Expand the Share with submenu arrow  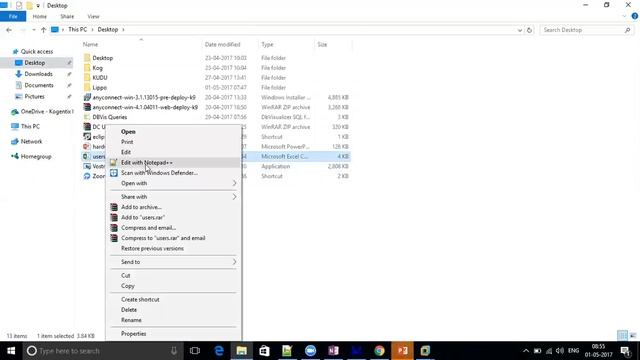[234, 197]
